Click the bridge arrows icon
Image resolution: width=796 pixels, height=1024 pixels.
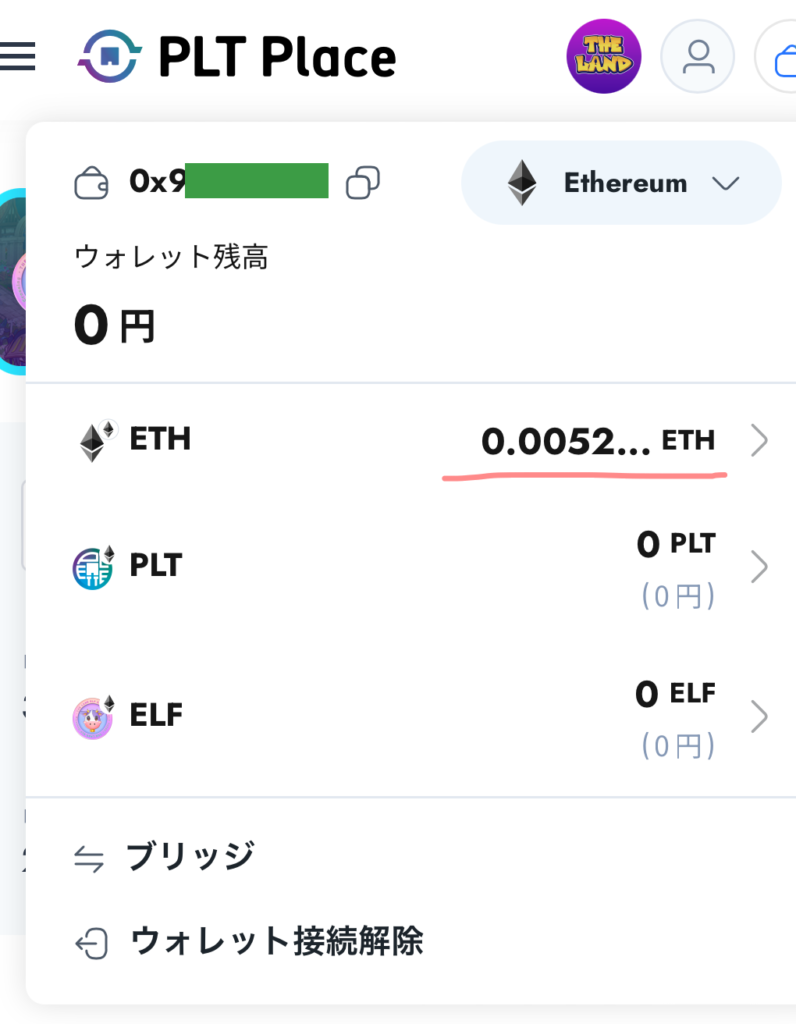91,858
